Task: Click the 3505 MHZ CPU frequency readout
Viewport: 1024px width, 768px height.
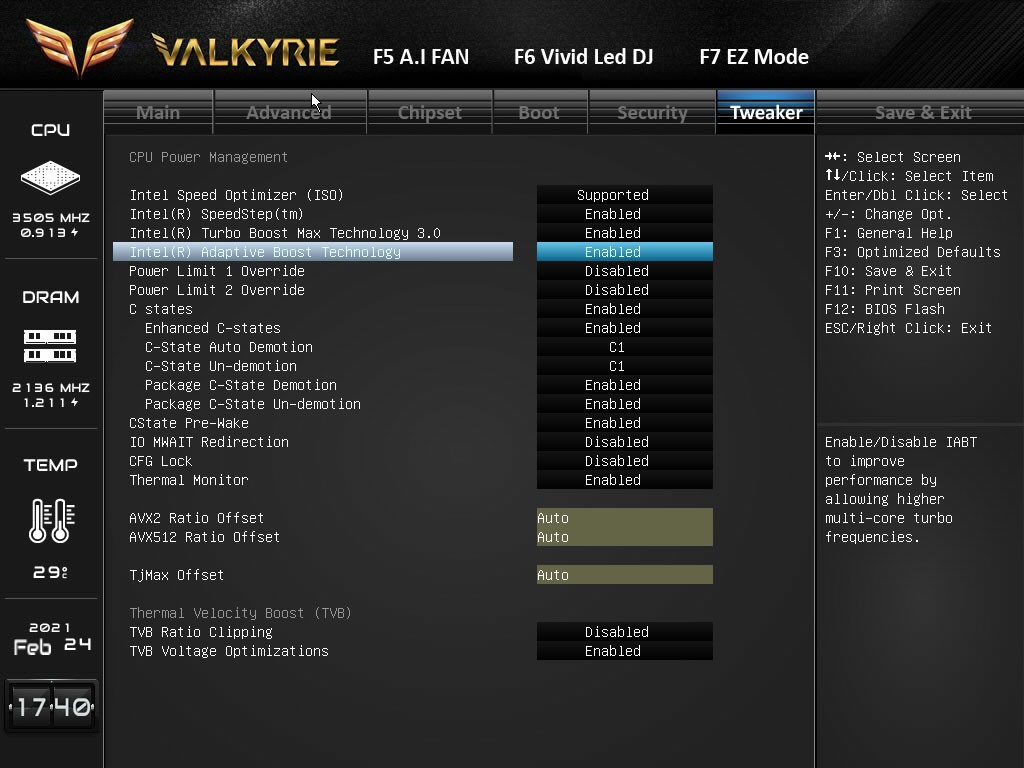Action: pos(51,217)
